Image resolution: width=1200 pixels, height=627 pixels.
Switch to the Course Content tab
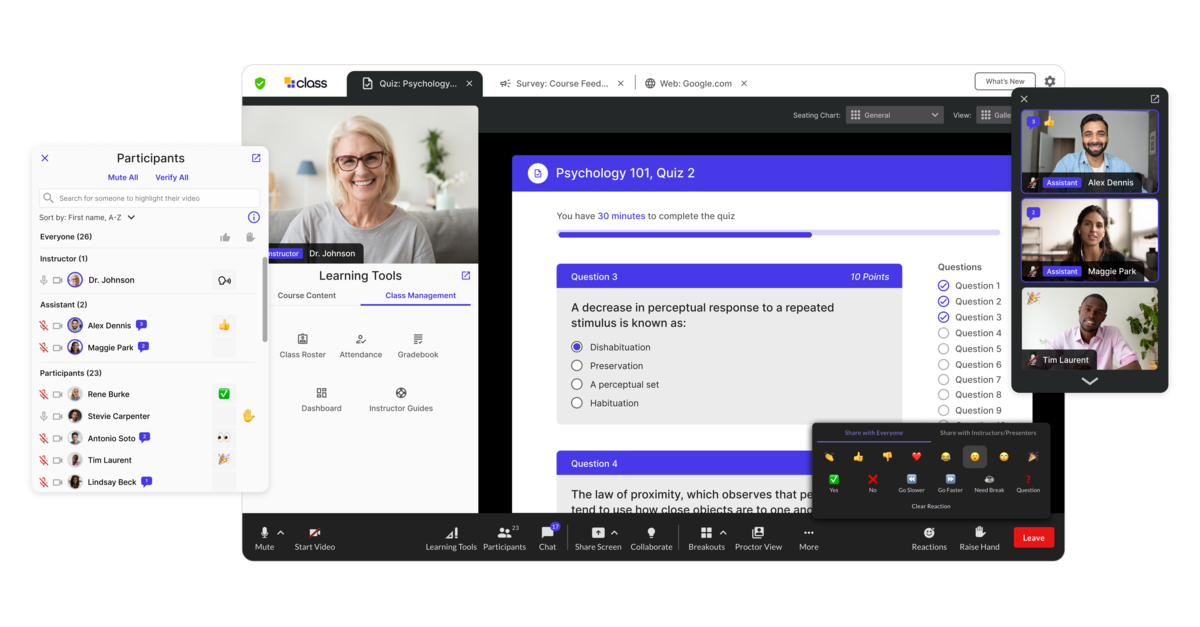click(307, 295)
